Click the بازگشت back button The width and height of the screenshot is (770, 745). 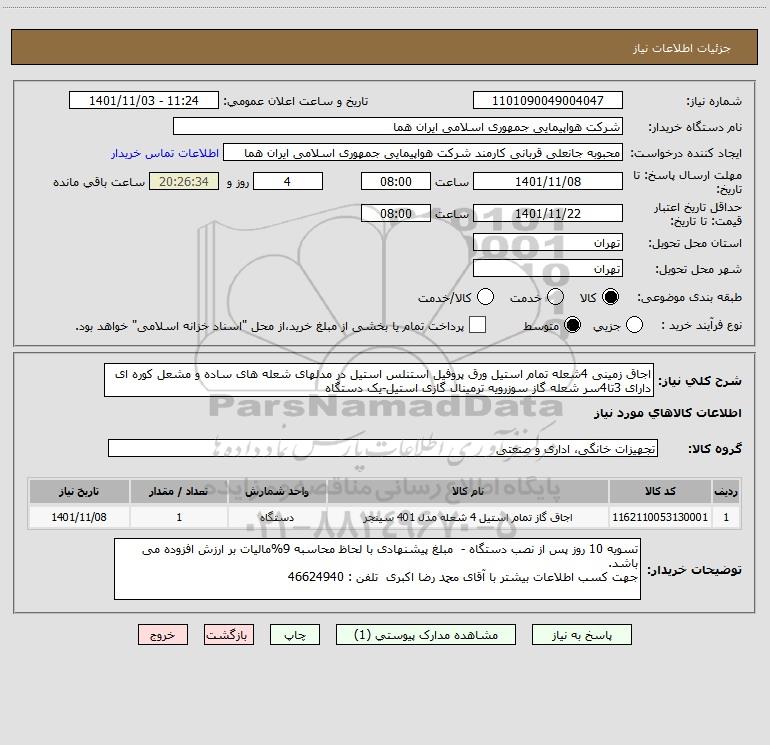click(x=229, y=635)
